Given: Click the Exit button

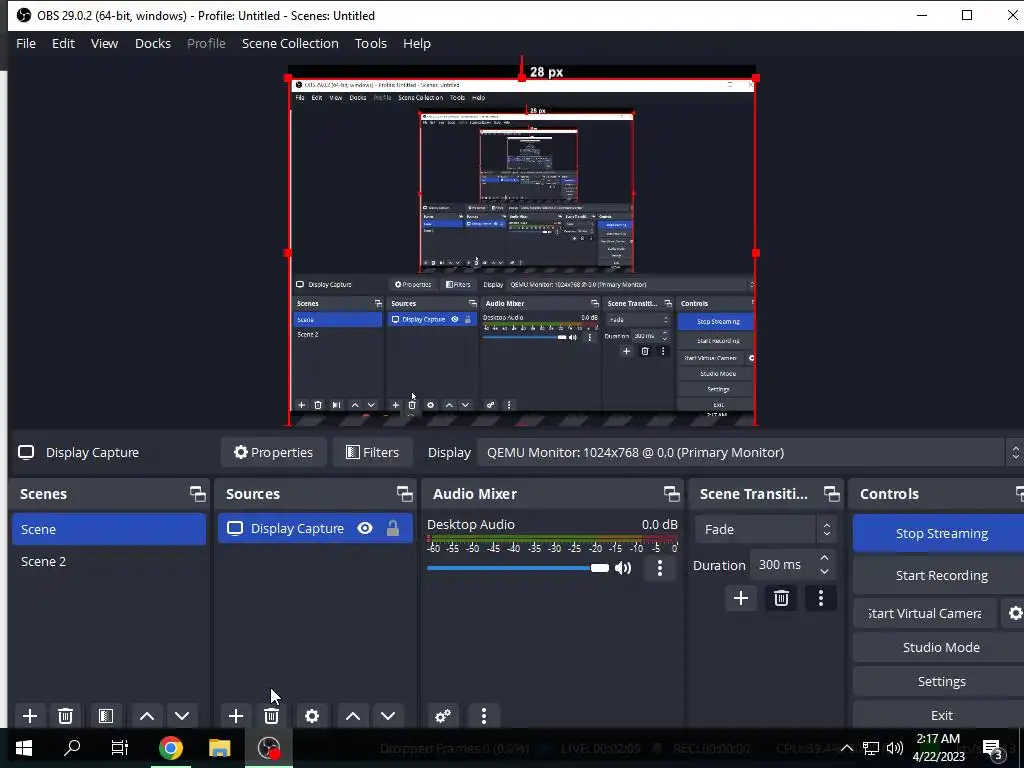Looking at the screenshot, I should coord(940,715).
